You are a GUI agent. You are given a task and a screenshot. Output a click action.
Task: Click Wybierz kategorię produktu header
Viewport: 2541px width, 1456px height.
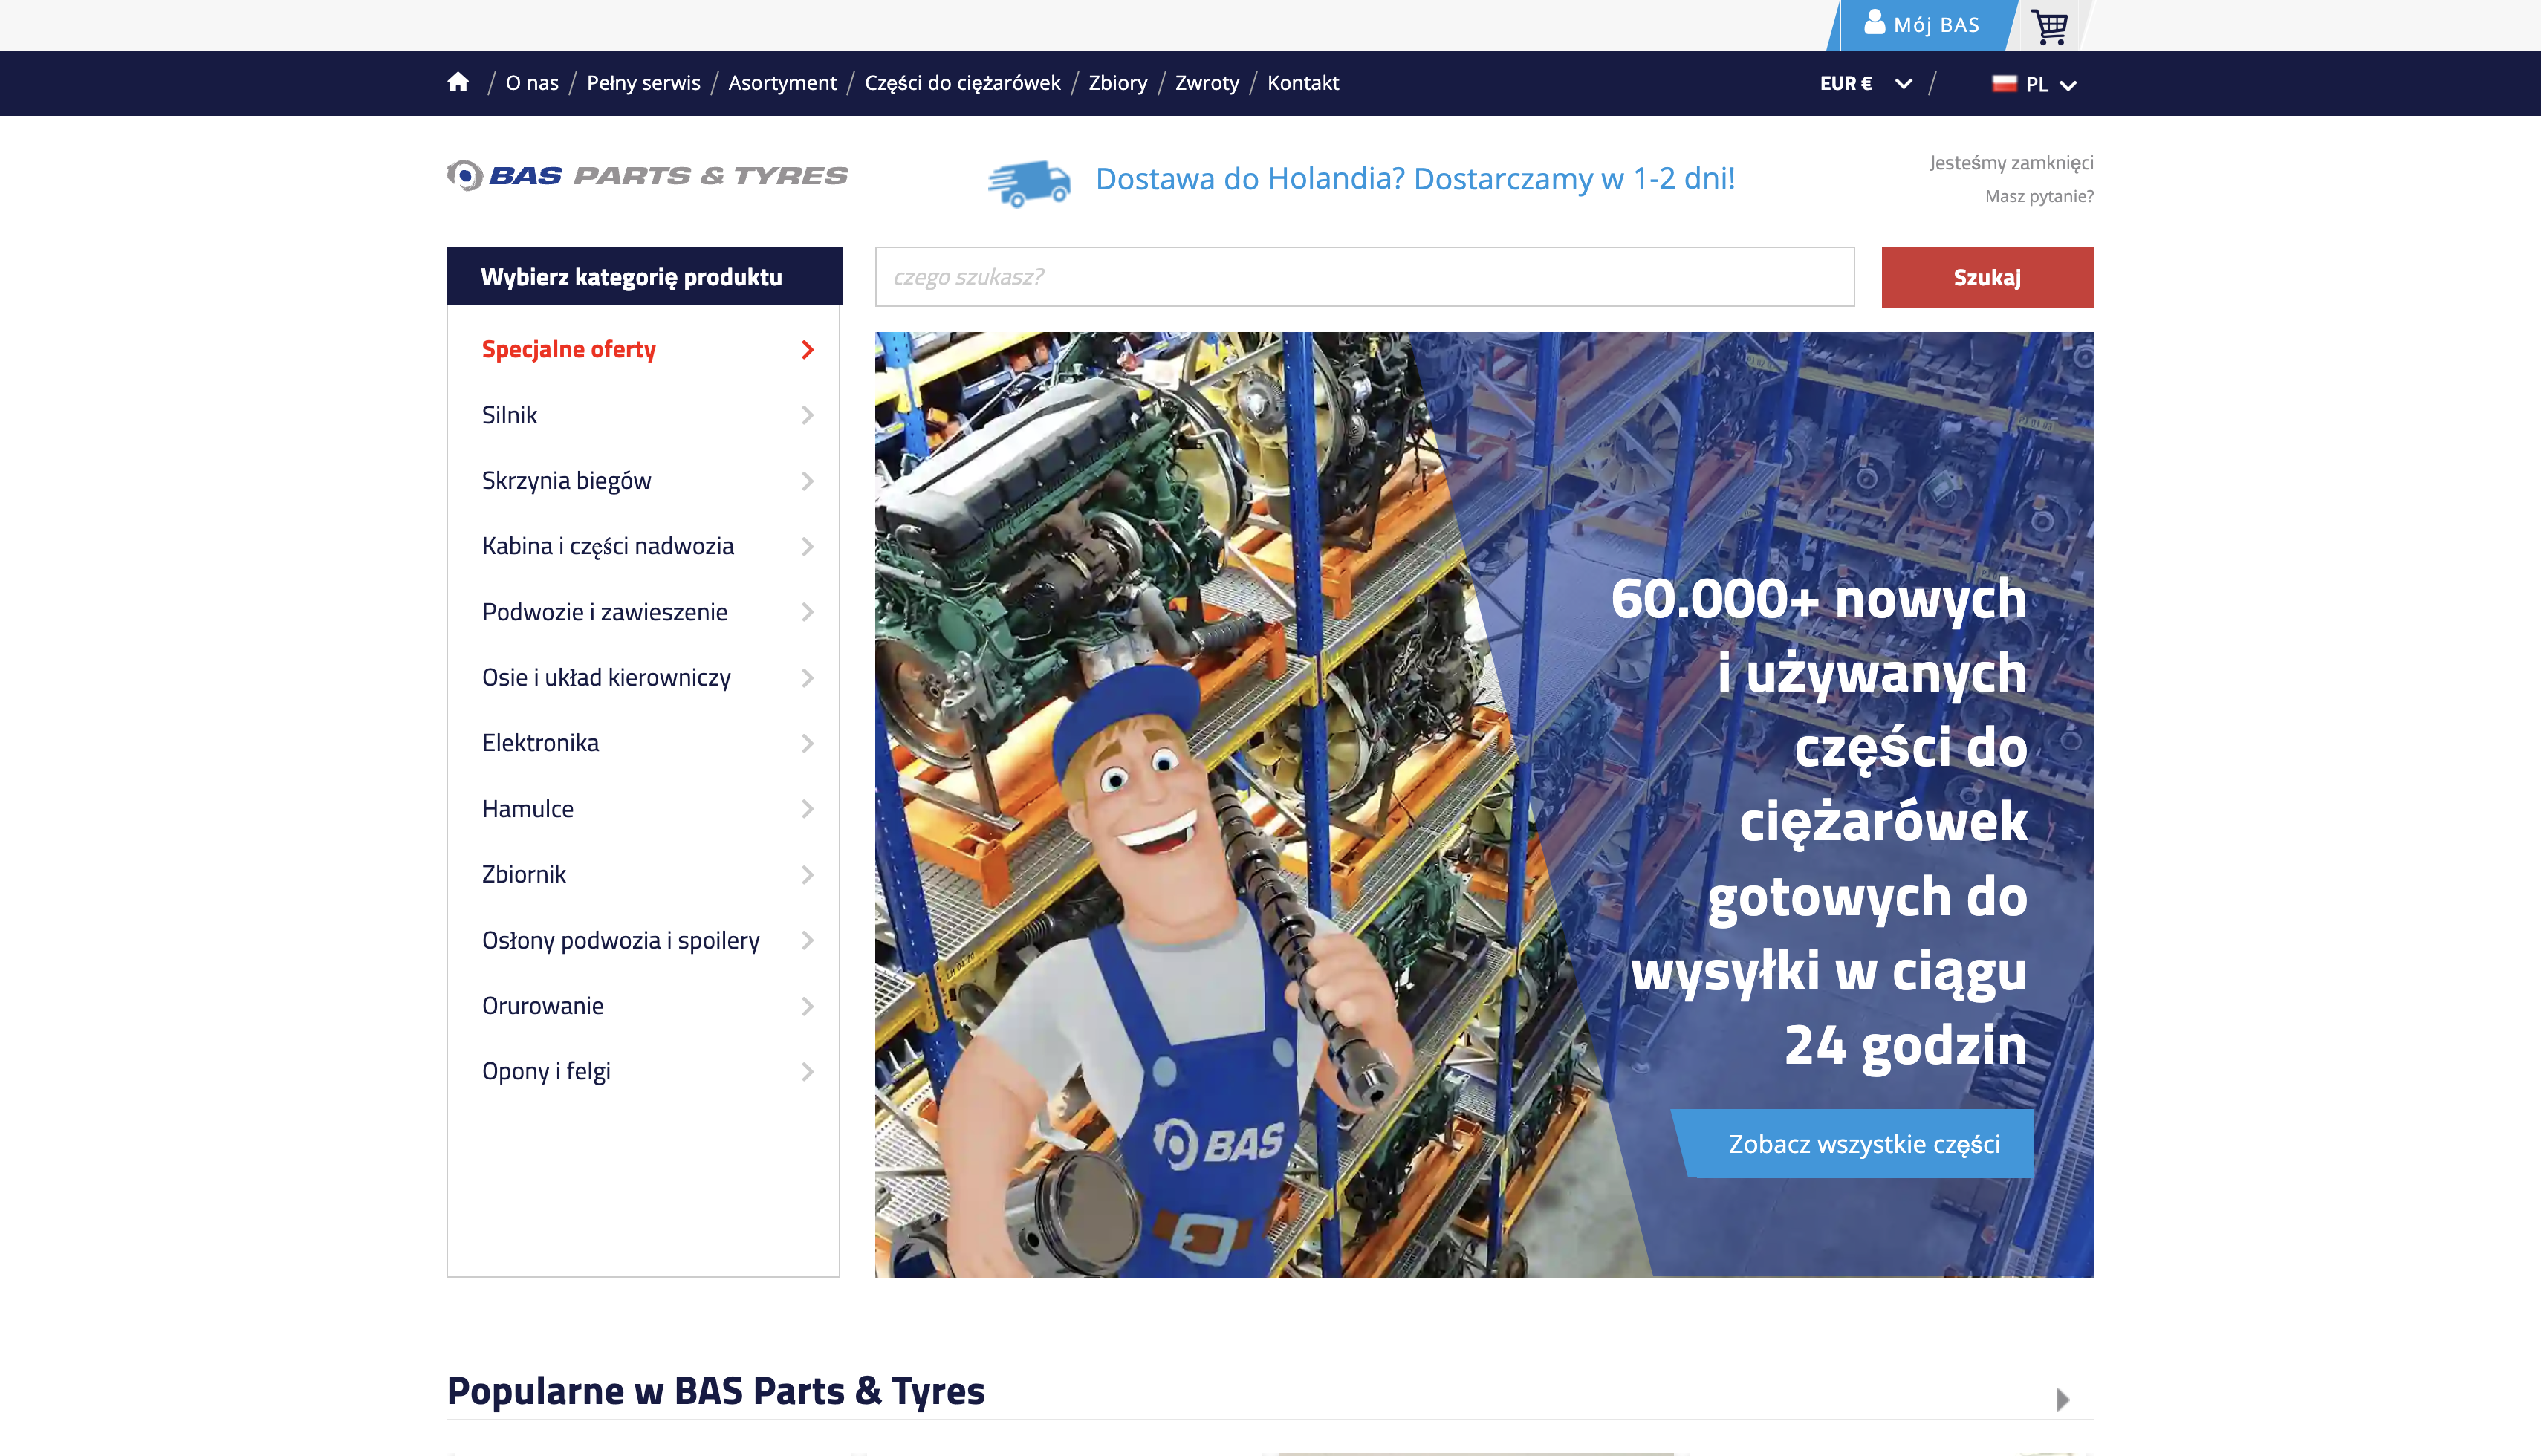pos(644,276)
